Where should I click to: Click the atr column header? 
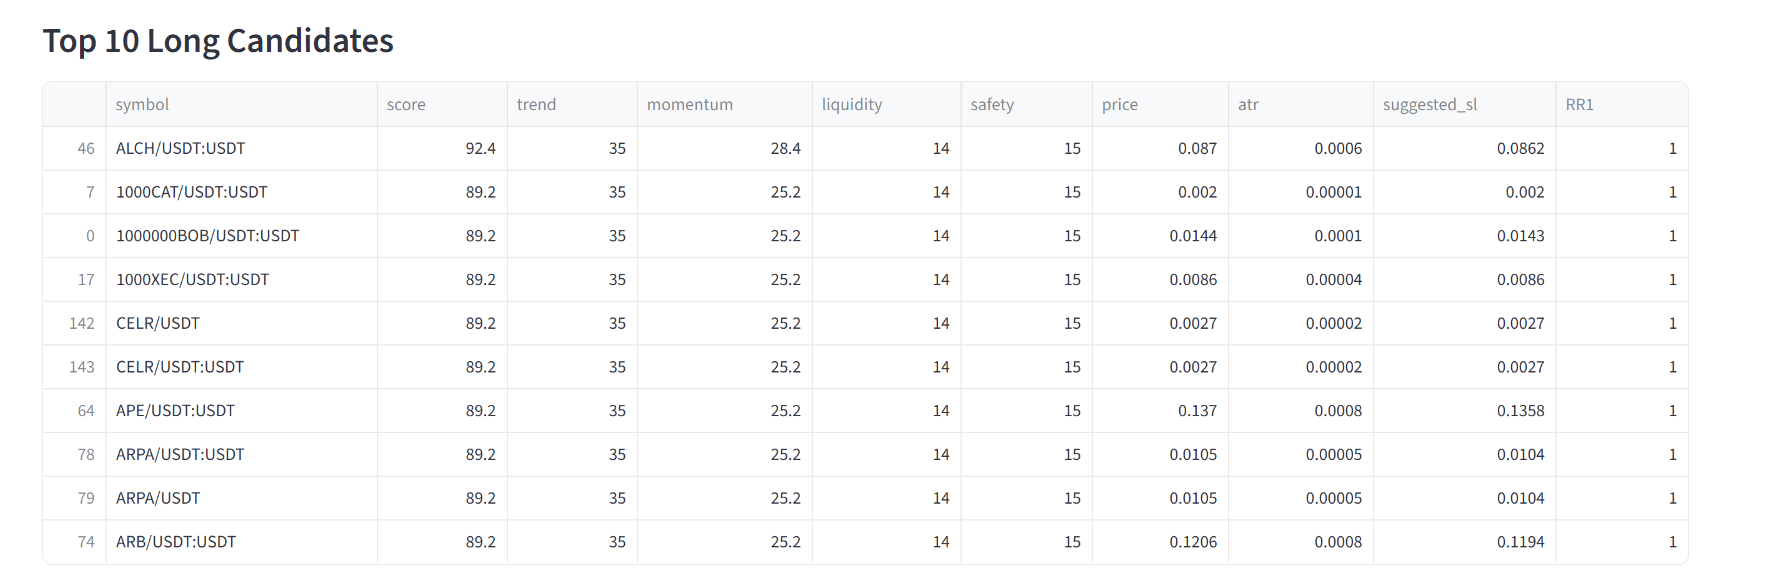(1248, 104)
